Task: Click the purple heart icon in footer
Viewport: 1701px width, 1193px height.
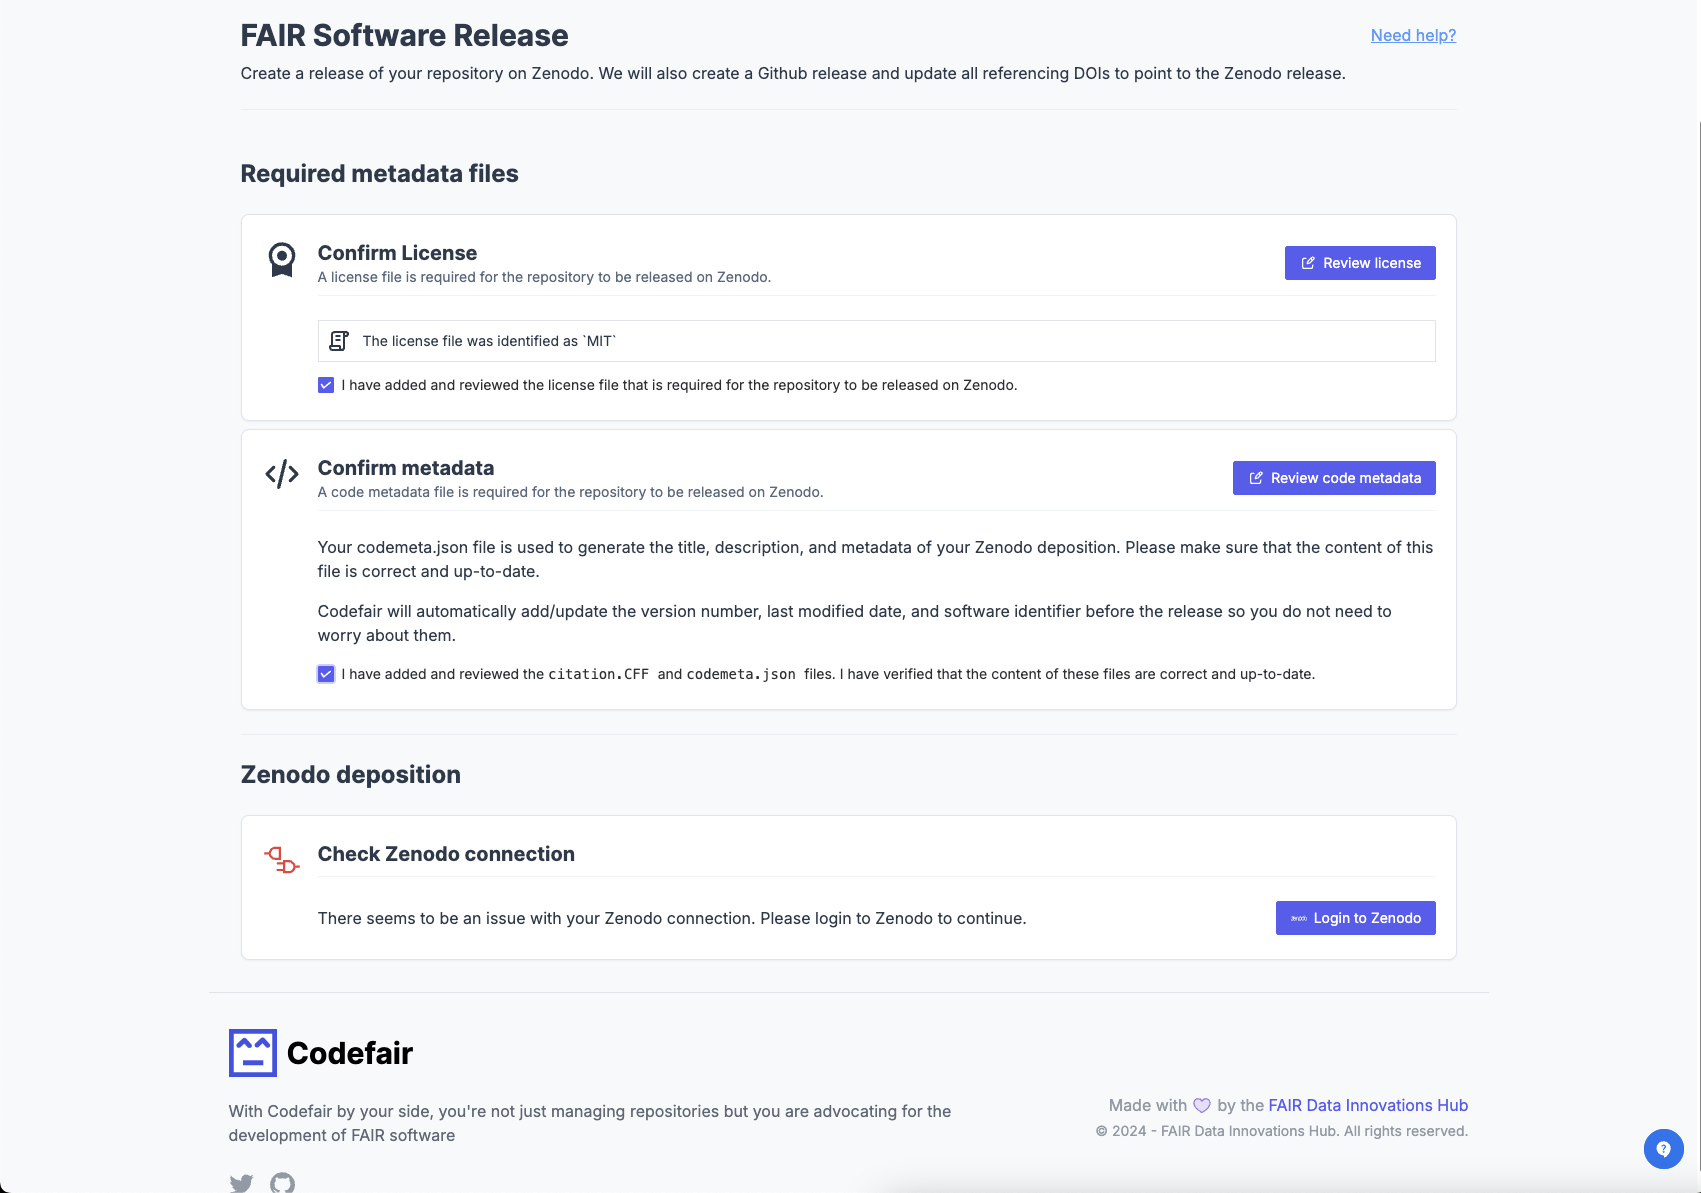Action: click(1202, 1105)
